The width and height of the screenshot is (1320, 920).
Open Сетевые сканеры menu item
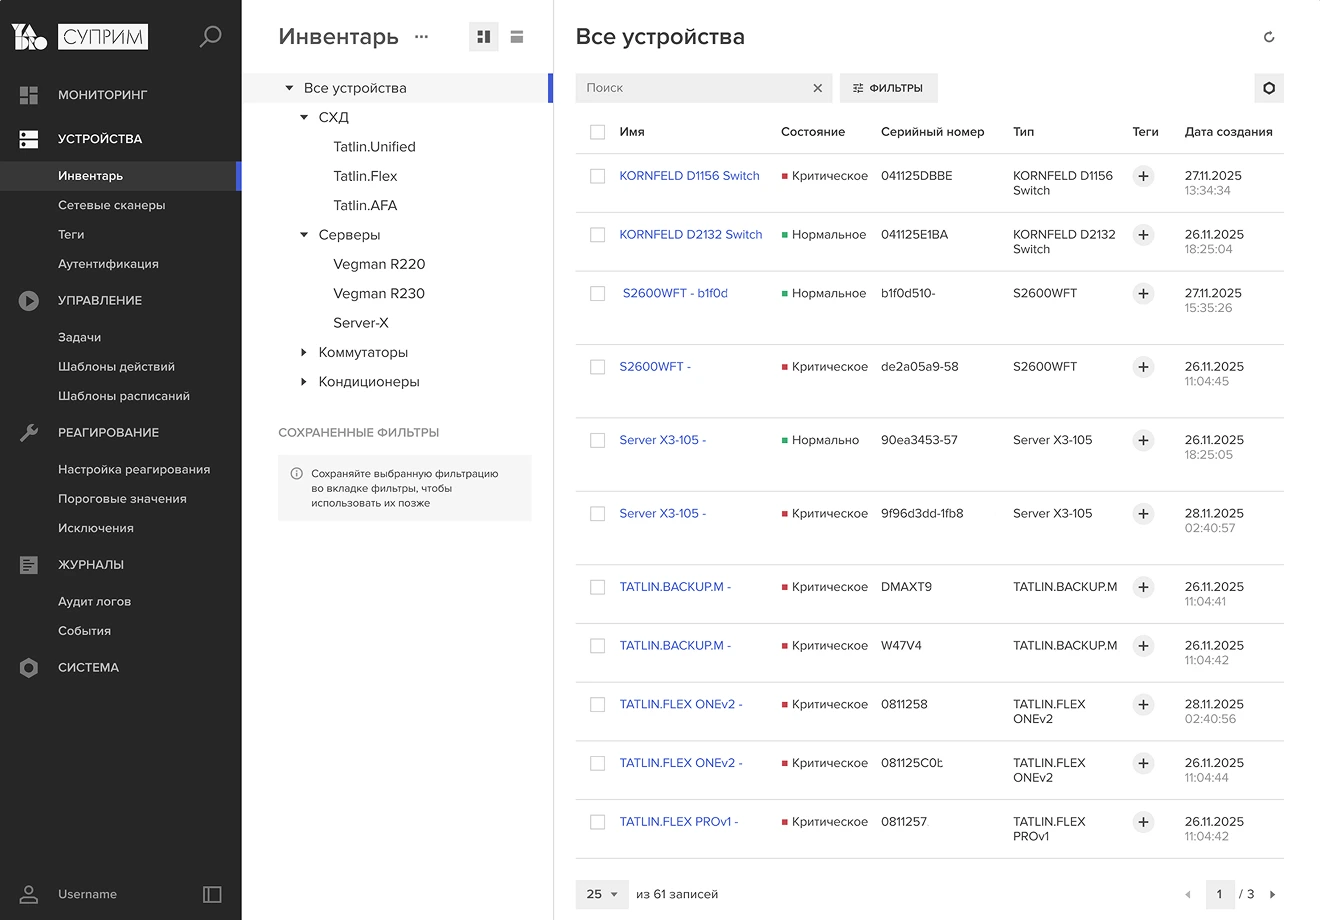[112, 205]
